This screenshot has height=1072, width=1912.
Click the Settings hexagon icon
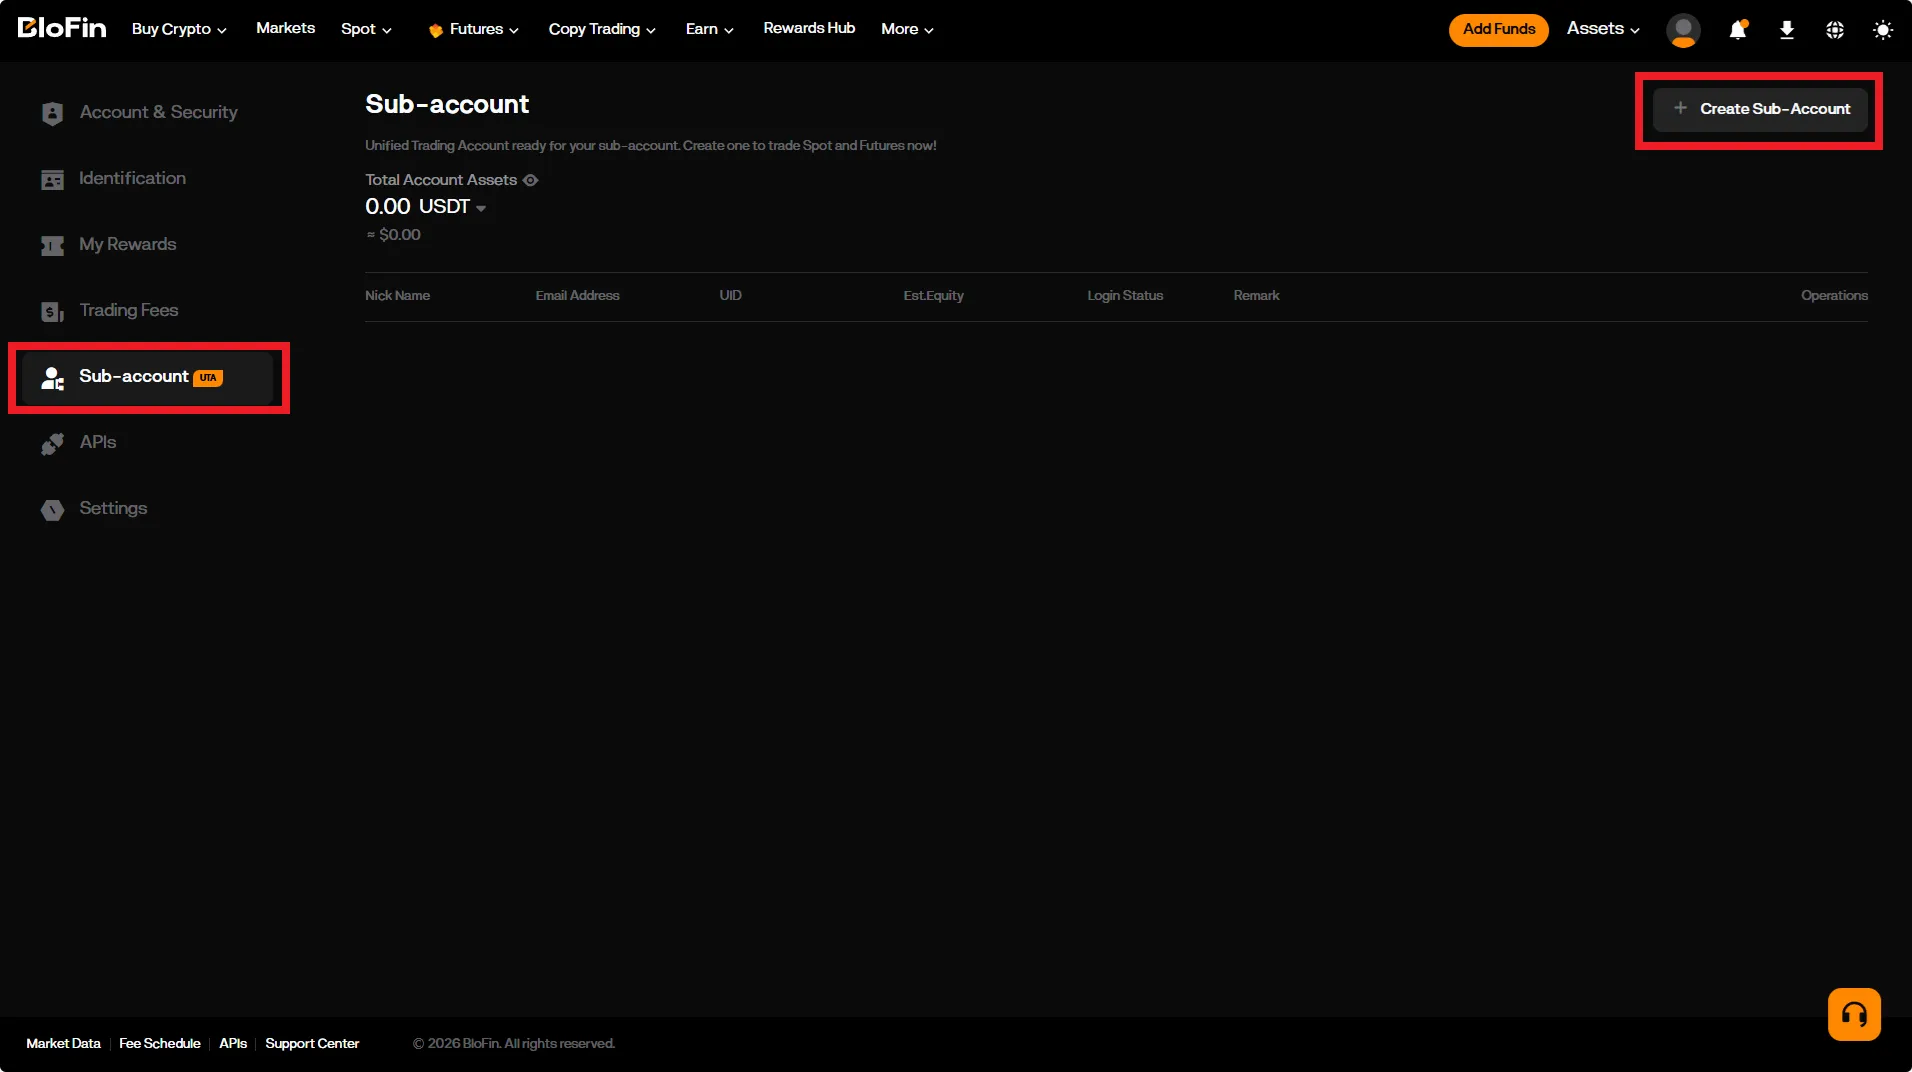point(52,509)
